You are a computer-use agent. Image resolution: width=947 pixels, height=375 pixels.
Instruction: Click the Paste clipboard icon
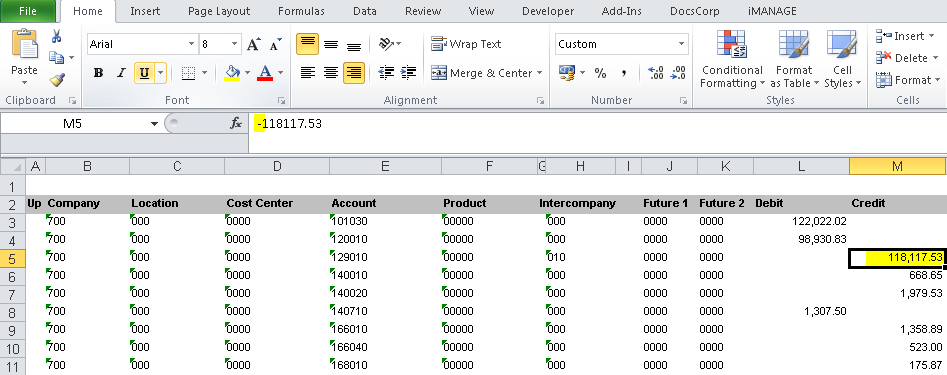click(24, 44)
